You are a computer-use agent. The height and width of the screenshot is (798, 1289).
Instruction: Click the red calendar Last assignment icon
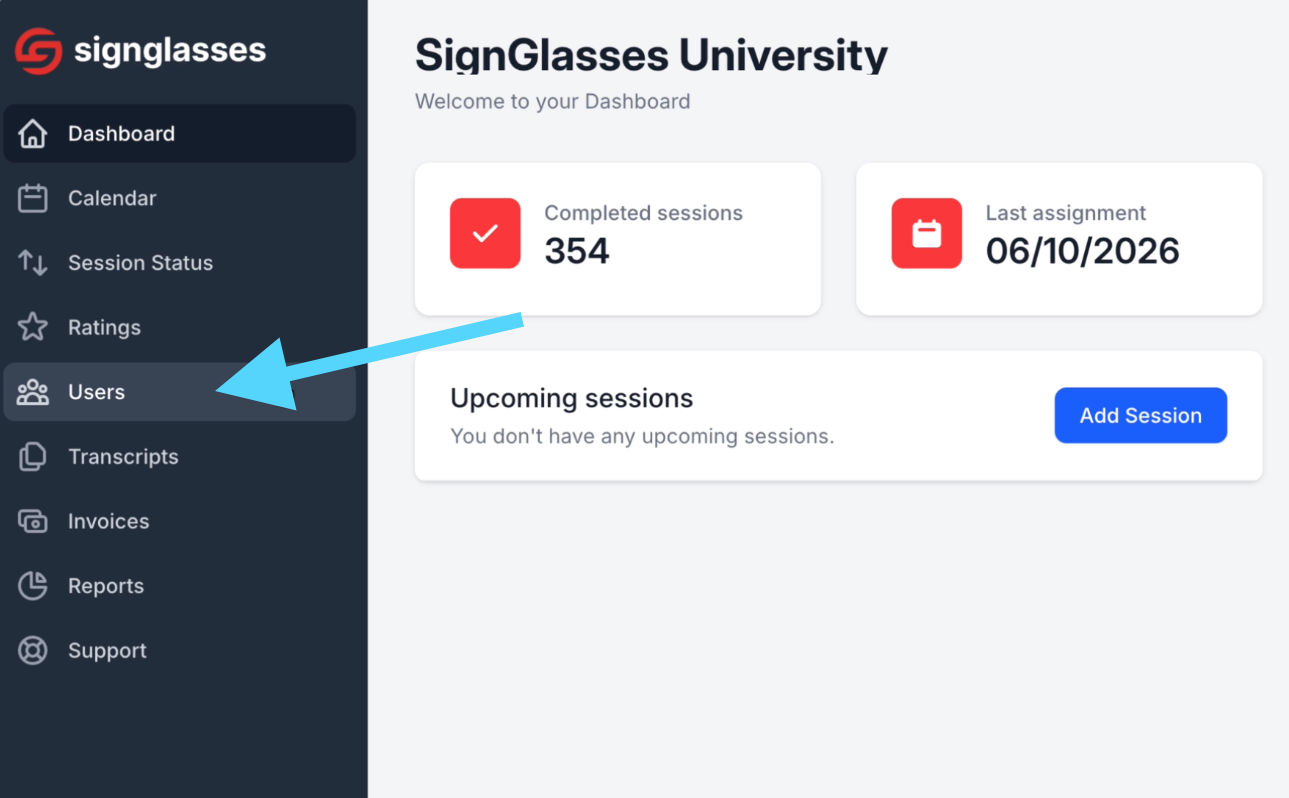[927, 233]
